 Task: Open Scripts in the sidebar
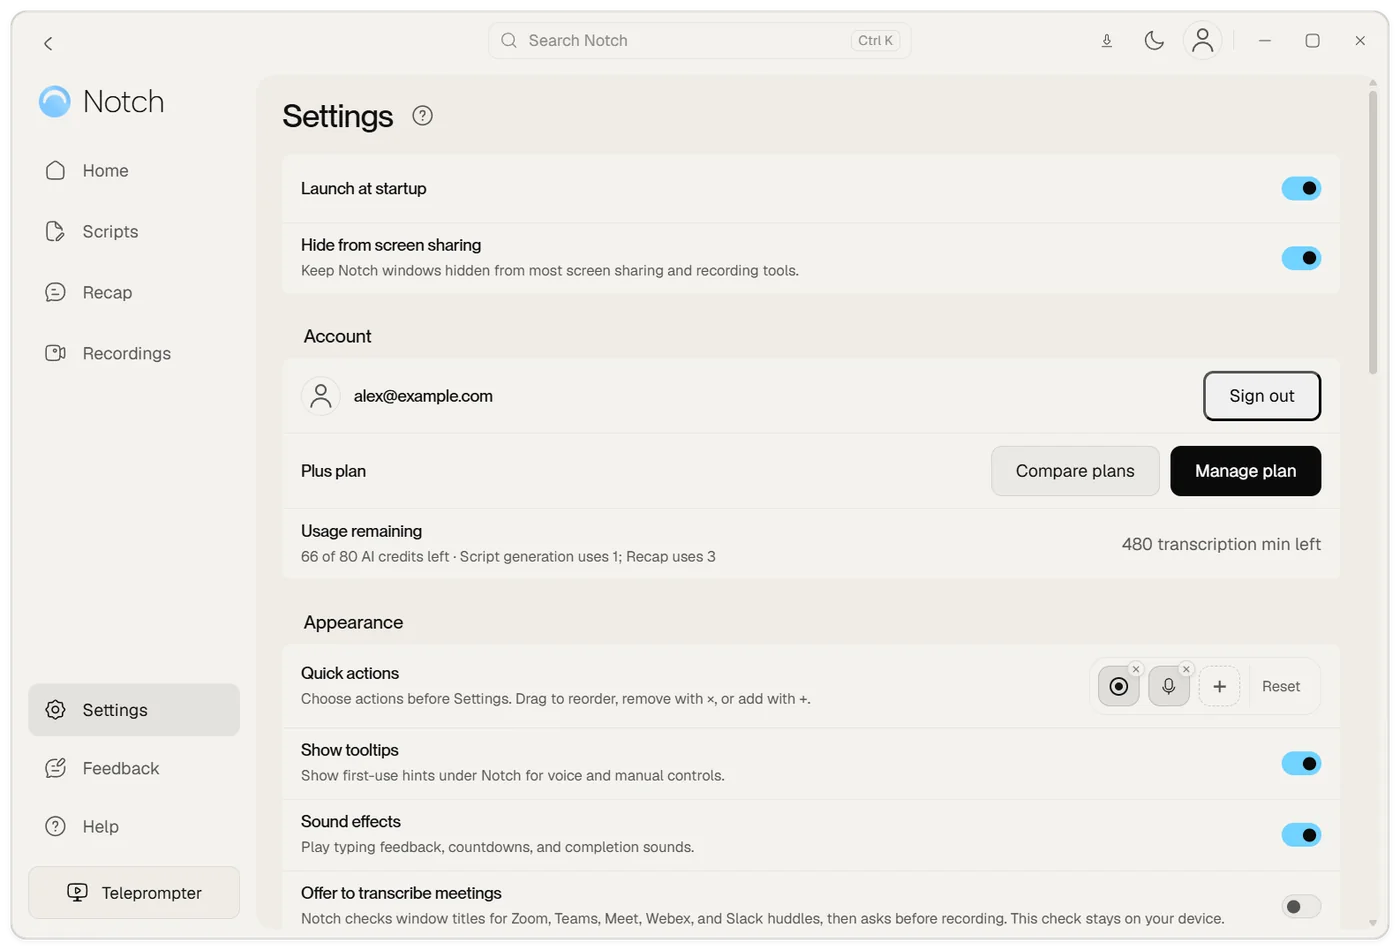pos(134,232)
